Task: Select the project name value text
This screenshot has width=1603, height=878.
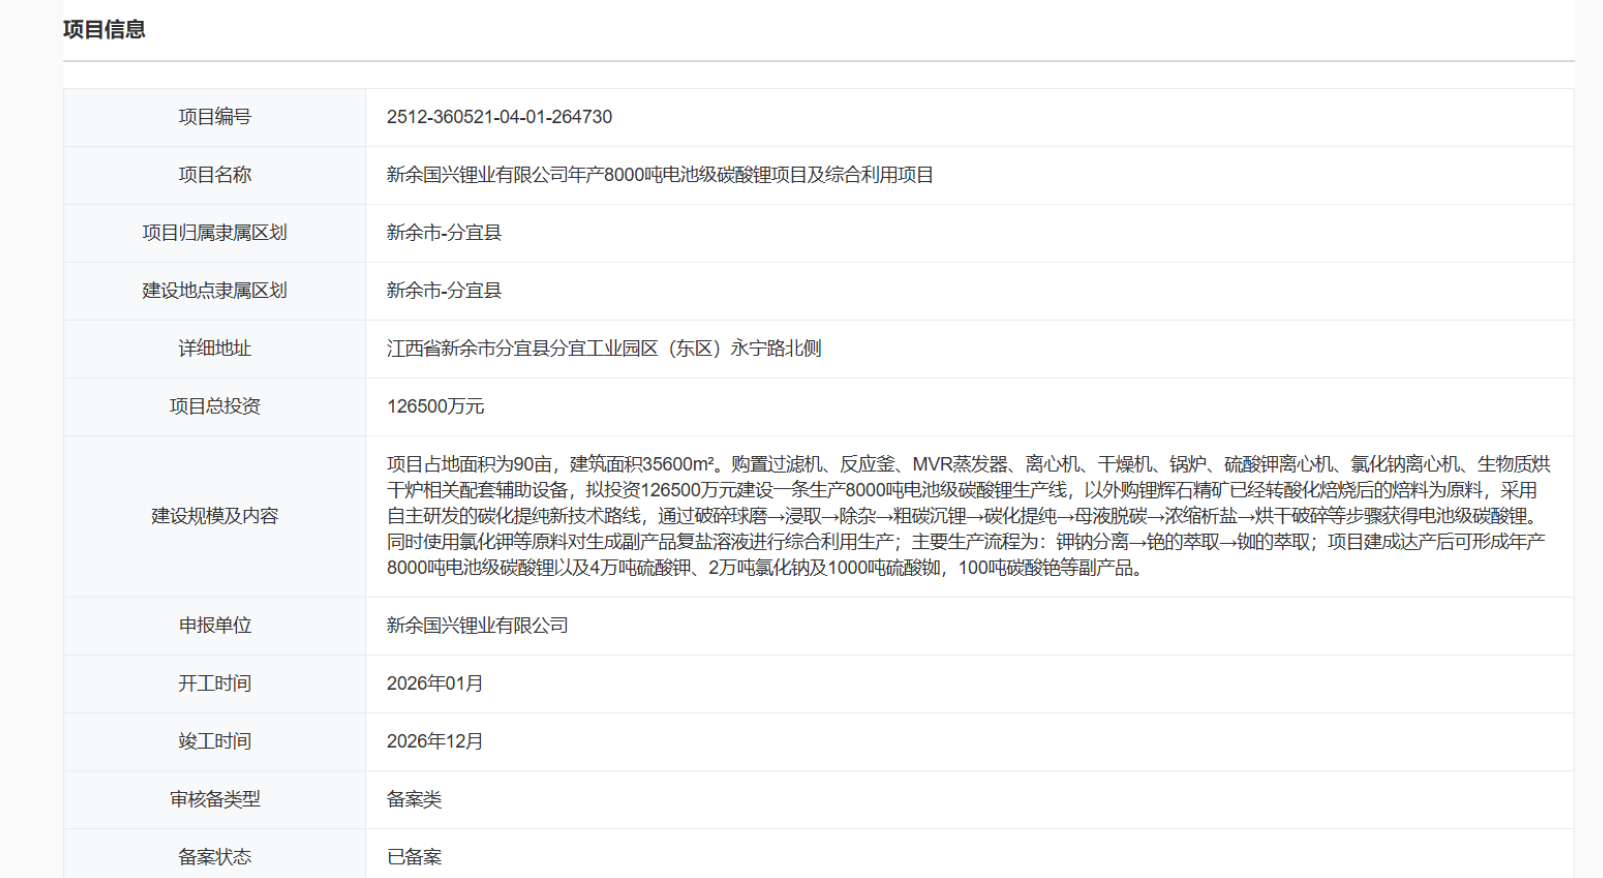Action: click(659, 175)
